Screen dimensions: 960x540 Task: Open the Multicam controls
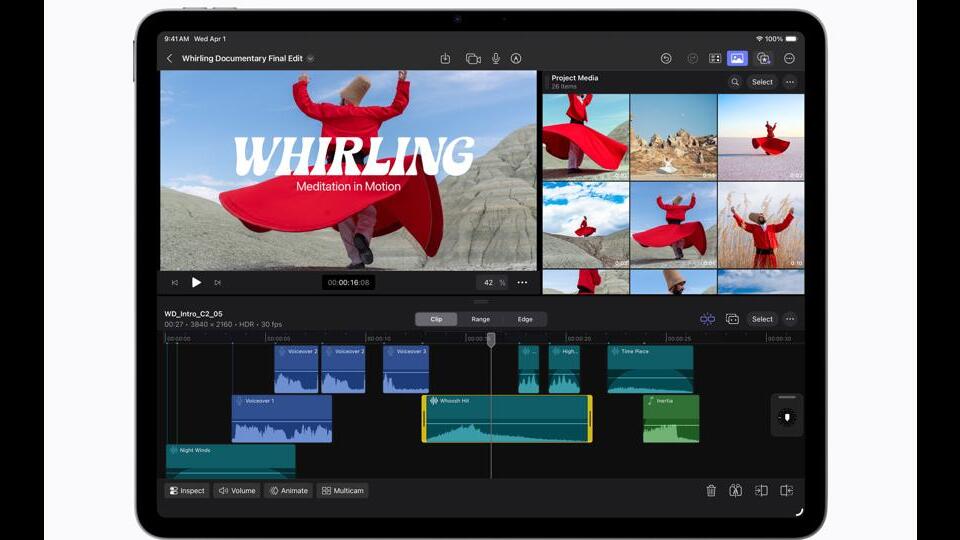click(342, 490)
